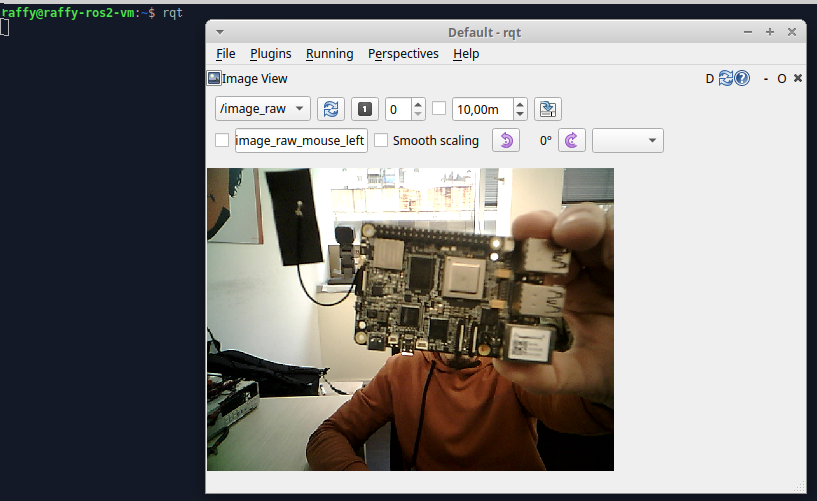Expand the /image_raw topic dropdown

coord(263,109)
